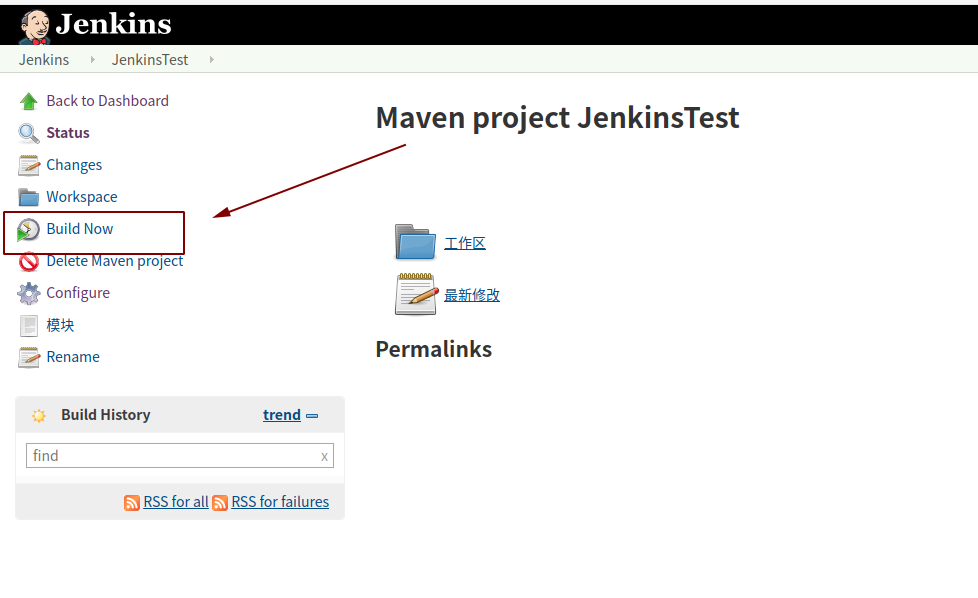The width and height of the screenshot is (978, 598).
Task: Click the RSS for failures link
Action: click(x=280, y=502)
